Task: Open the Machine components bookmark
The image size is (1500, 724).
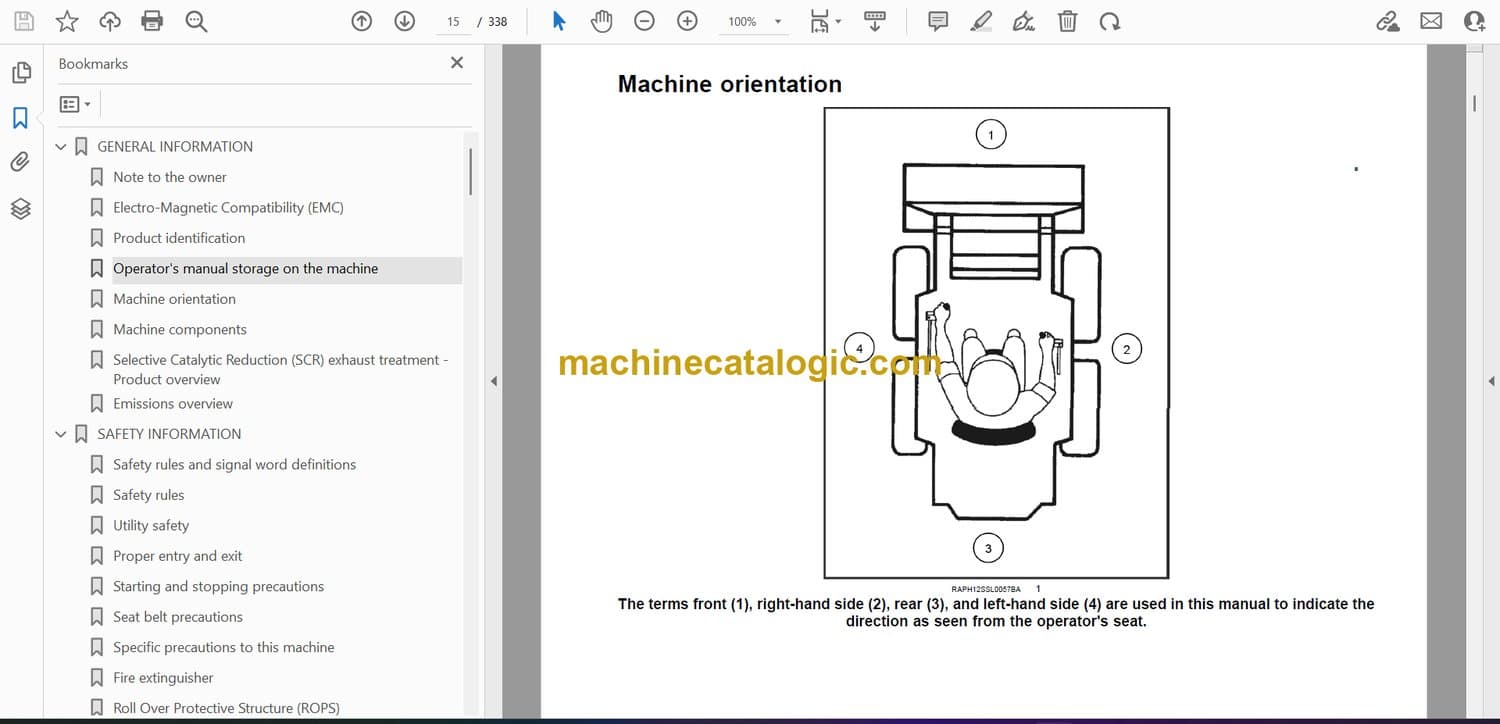Action: coord(179,329)
